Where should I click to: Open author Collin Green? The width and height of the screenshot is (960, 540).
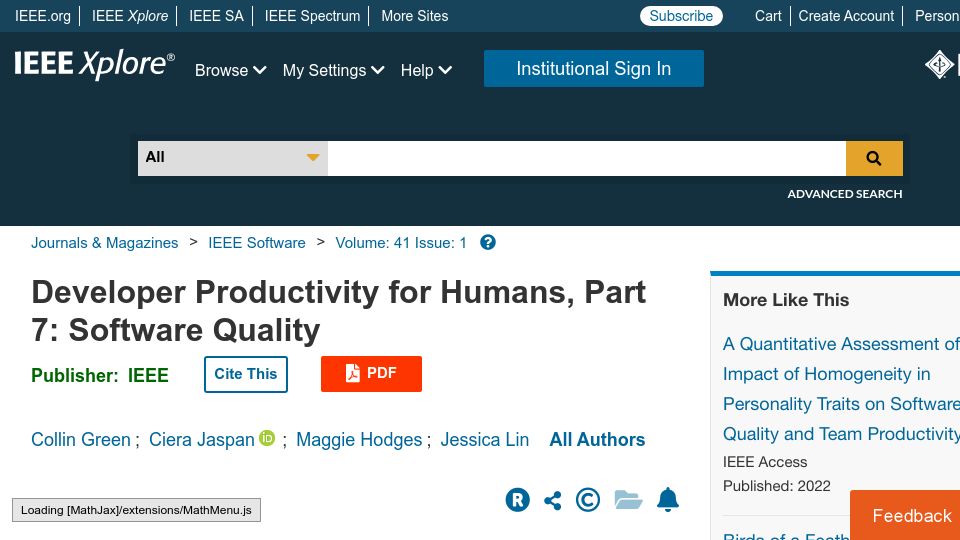tap(81, 440)
